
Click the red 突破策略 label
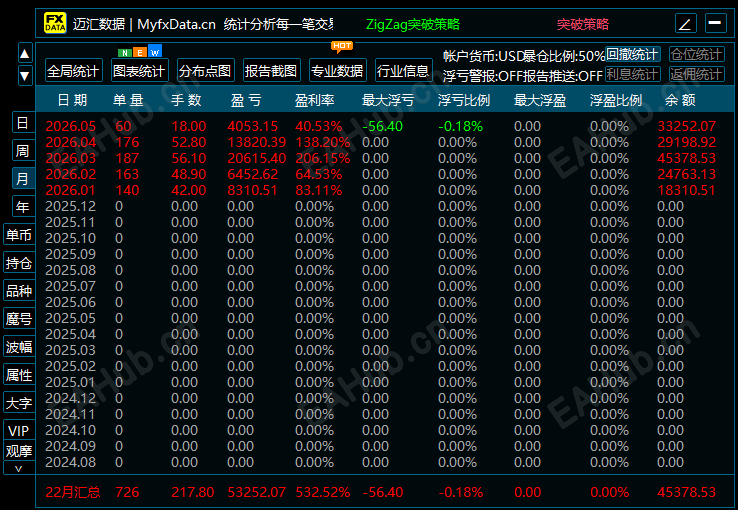click(583, 24)
